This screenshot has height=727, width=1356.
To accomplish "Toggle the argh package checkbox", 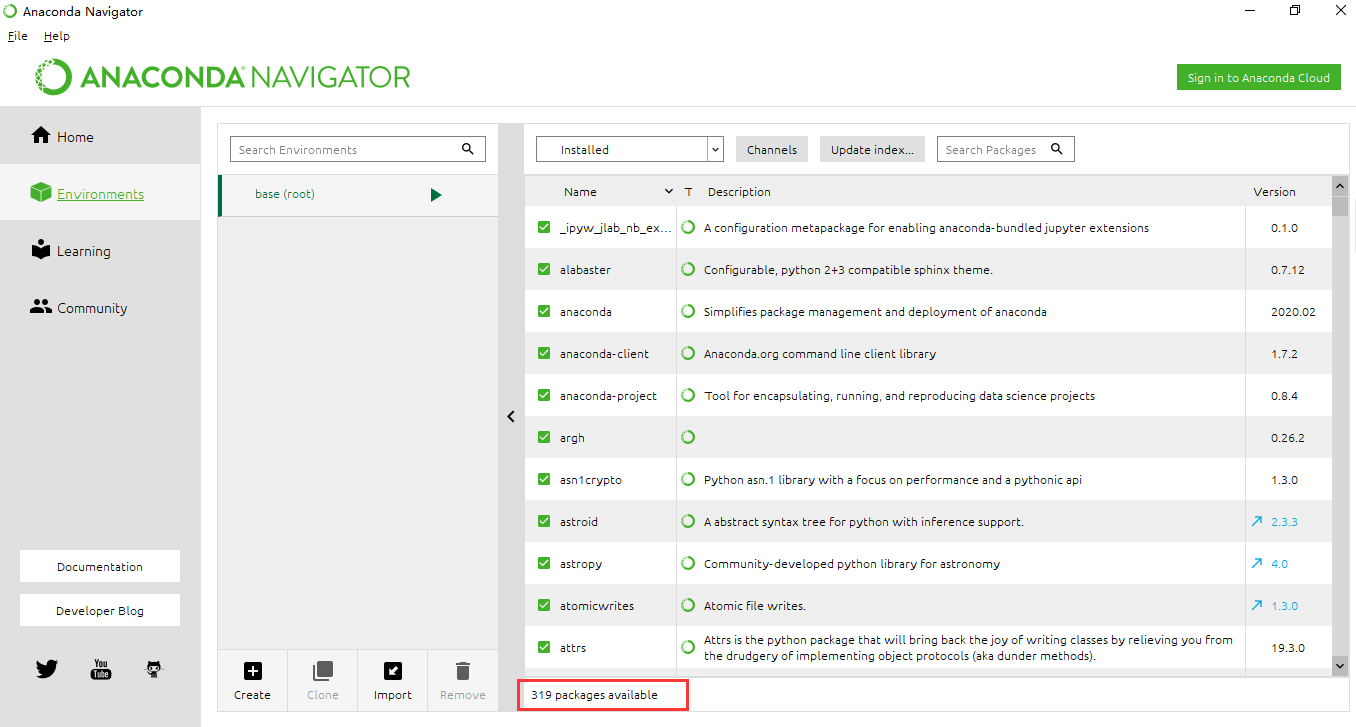I will (544, 437).
